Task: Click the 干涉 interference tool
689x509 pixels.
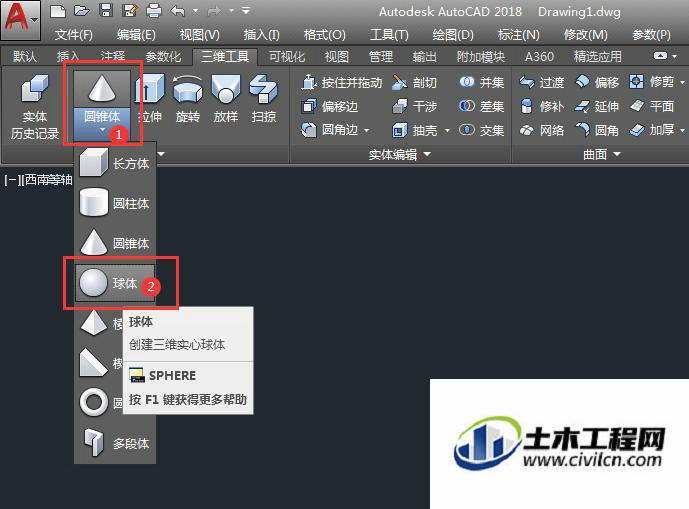Action: pos(414,106)
